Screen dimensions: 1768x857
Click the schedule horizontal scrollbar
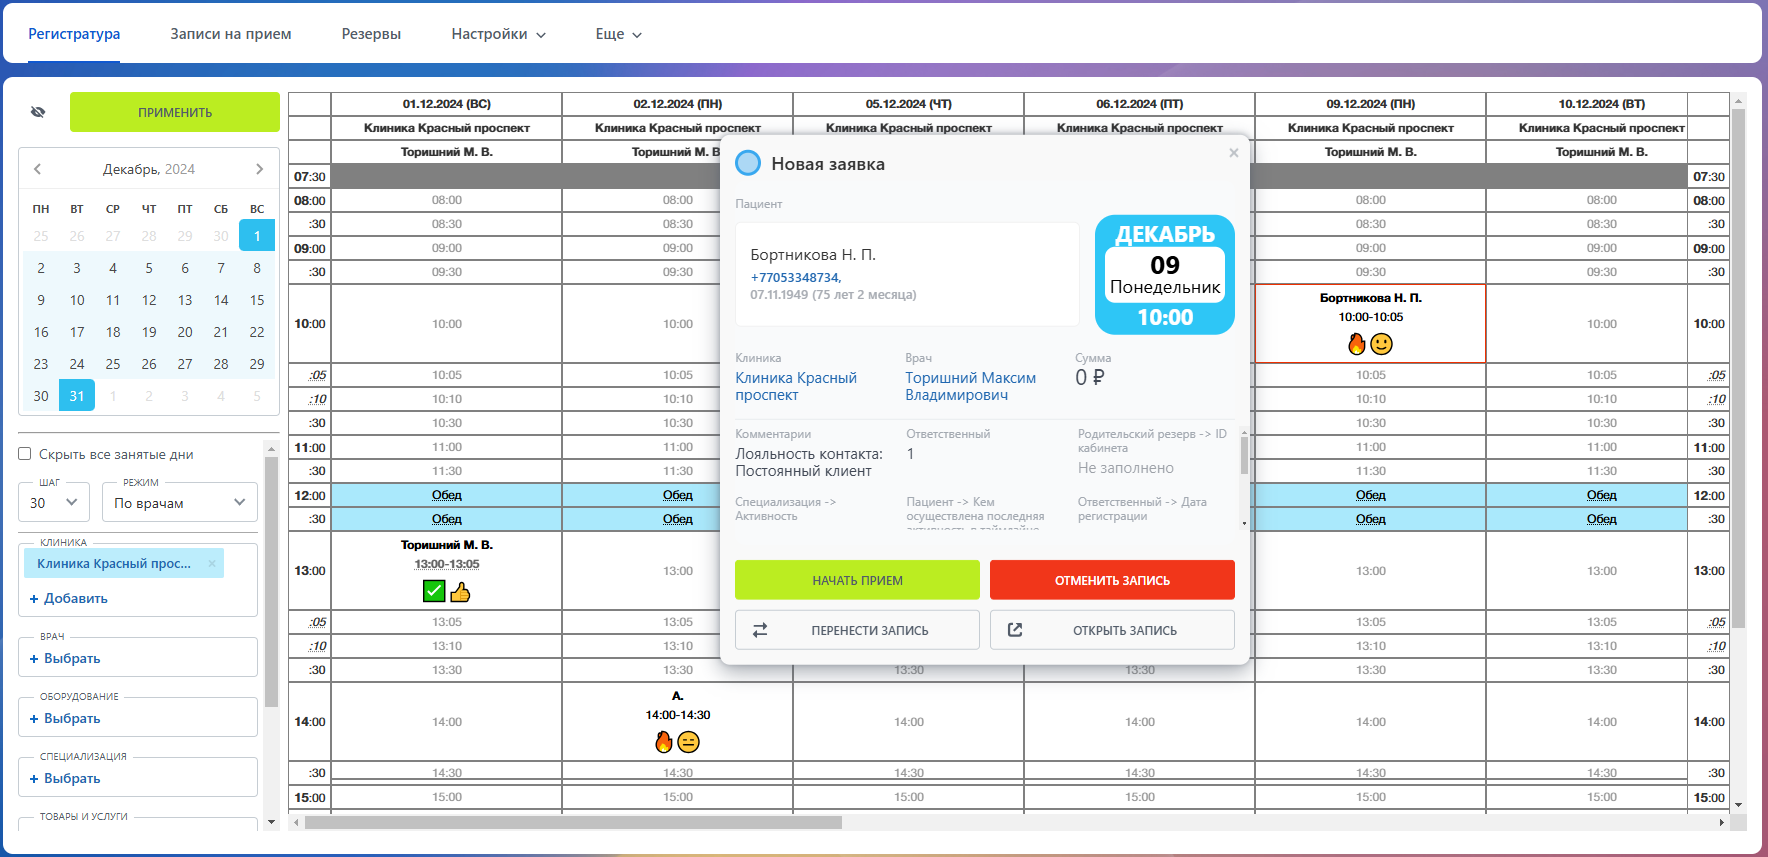point(573,822)
